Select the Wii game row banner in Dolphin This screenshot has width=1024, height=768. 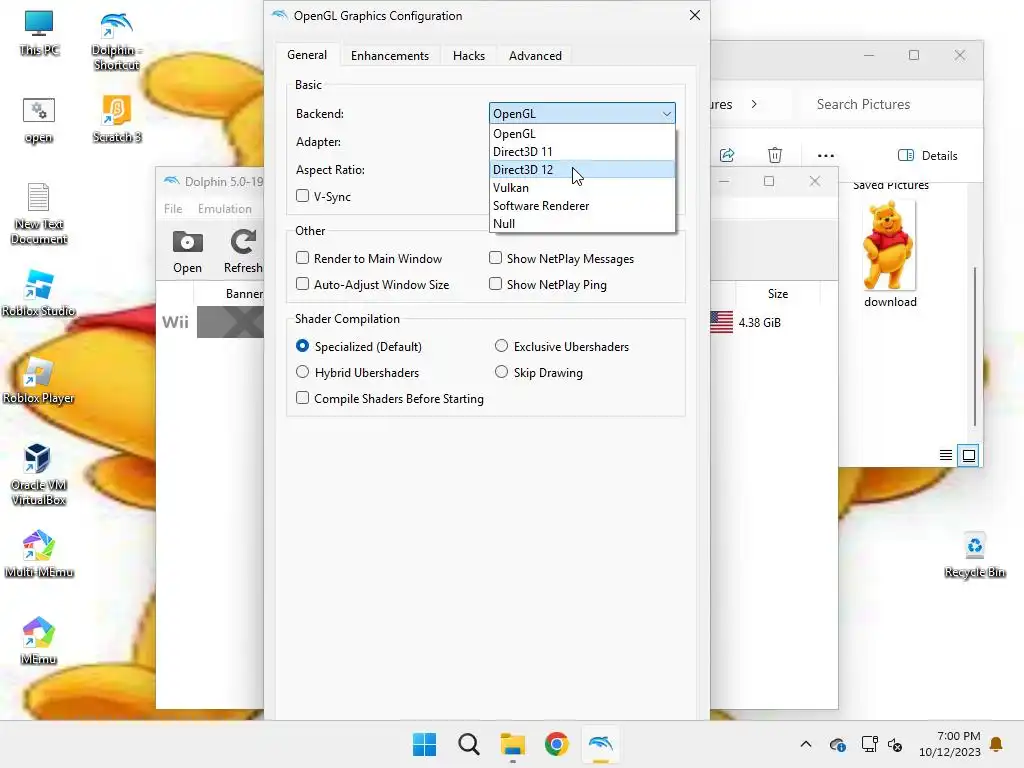230,322
